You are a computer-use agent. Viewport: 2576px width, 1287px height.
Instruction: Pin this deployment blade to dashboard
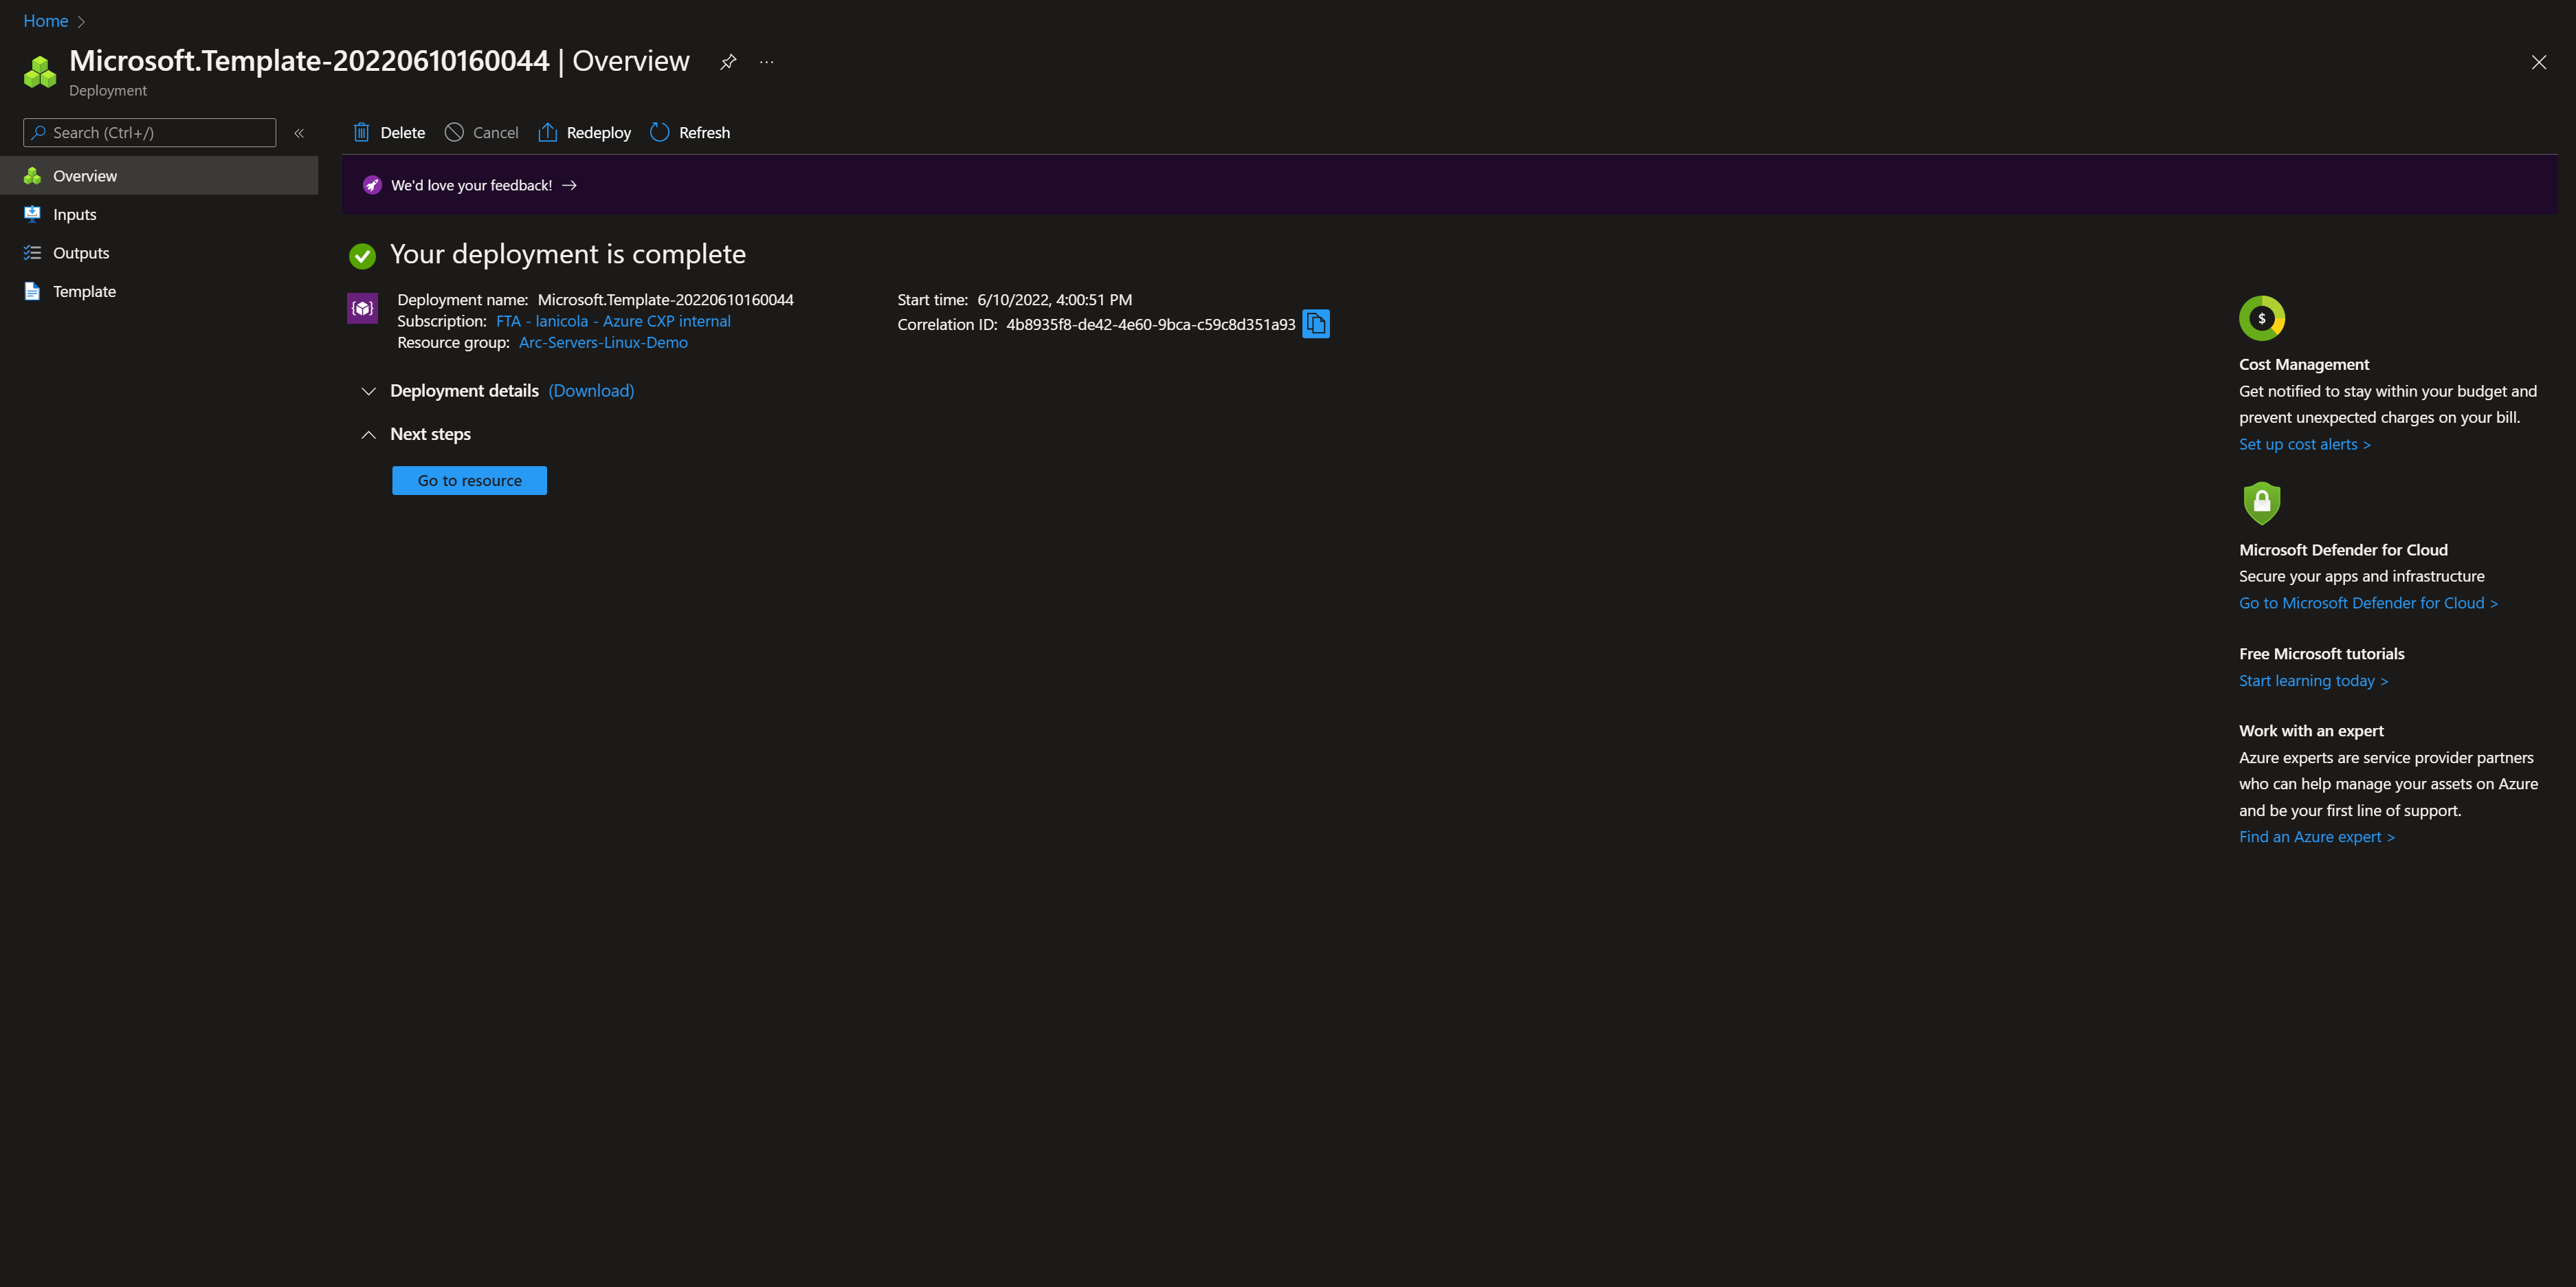click(x=728, y=62)
